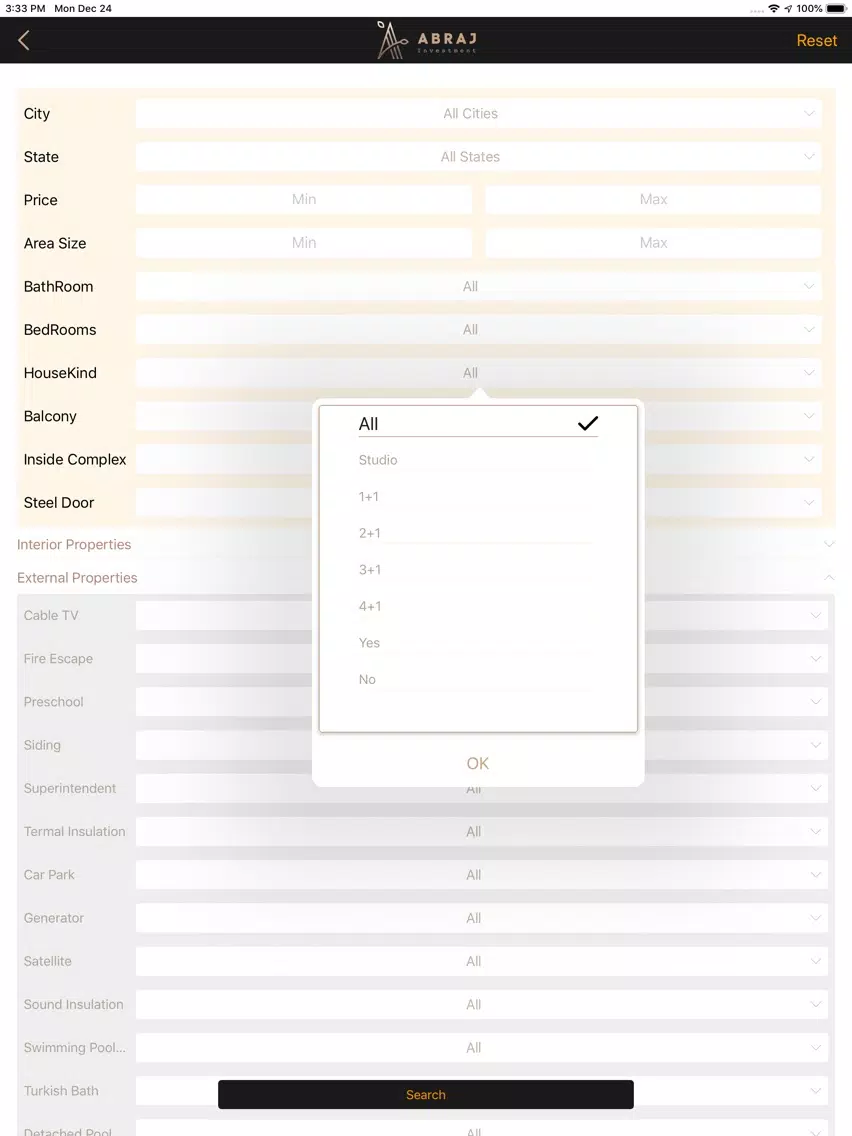Click the 'Cable TV' label
This screenshot has height=1136, width=852.
(51, 615)
